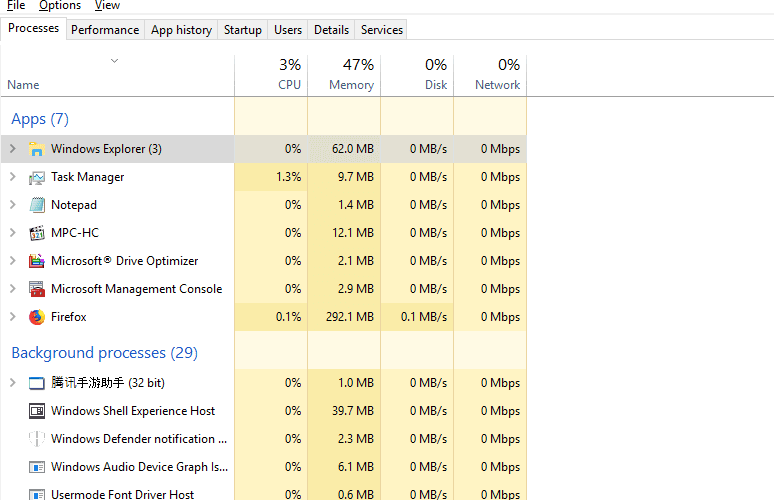Screen dimensions: 774x500
Task: Select the Microsoft® Drive Optimizer row name
Action: tap(124, 261)
